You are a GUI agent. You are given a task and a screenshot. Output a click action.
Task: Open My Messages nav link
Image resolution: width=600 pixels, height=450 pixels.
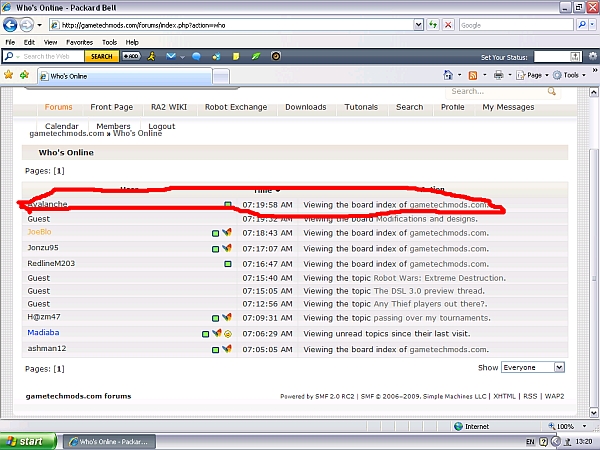(x=508, y=107)
